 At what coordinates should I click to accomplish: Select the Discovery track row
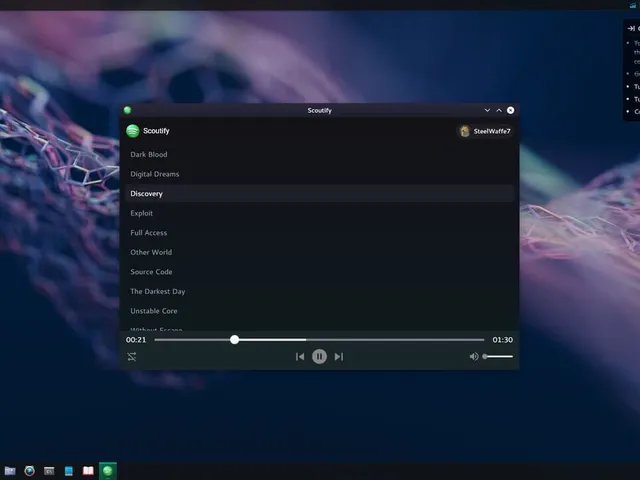[x=320, y=193]
